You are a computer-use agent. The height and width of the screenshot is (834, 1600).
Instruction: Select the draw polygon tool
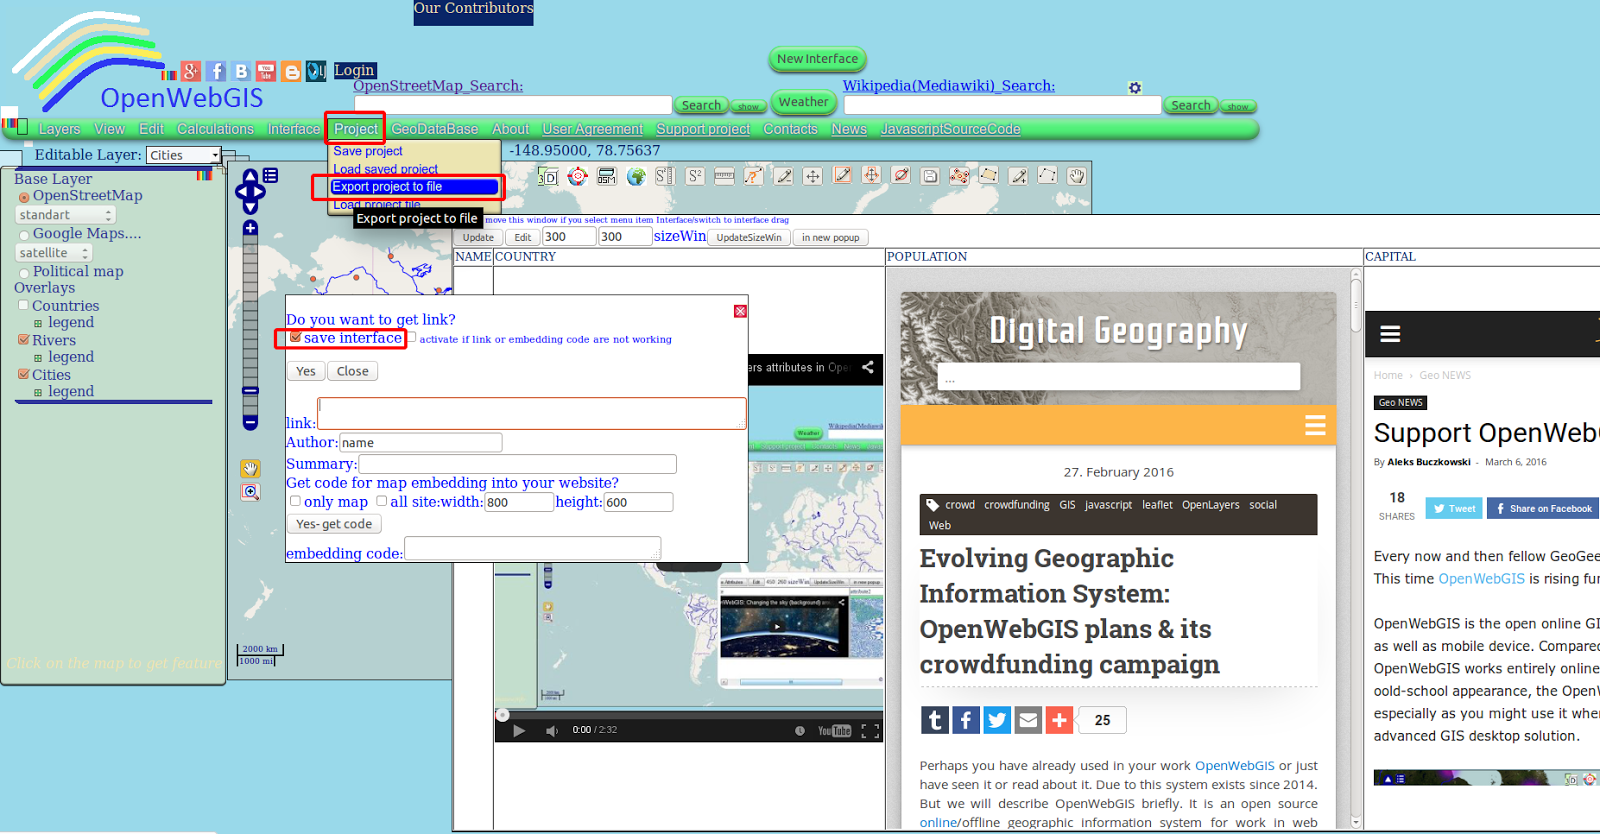pos(989,176)
